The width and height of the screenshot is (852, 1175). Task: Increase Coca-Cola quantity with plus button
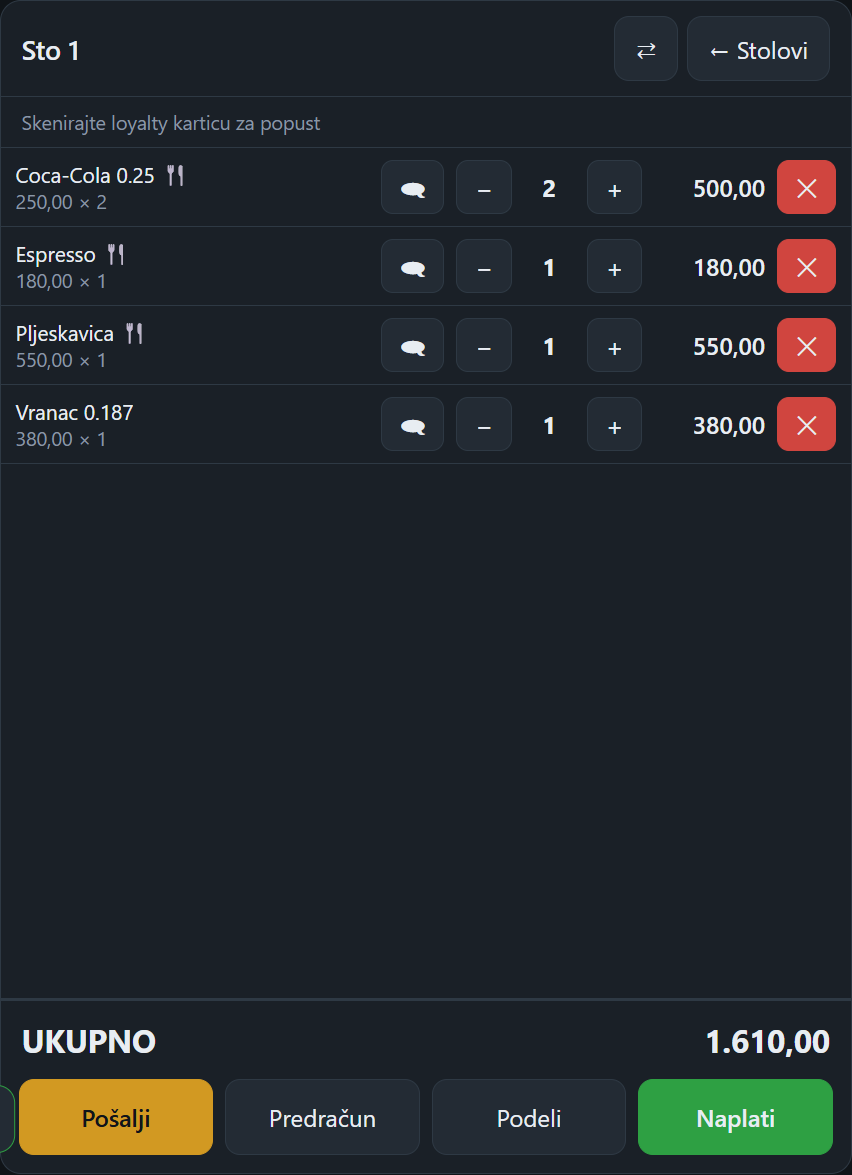click(x=614, y=187)
